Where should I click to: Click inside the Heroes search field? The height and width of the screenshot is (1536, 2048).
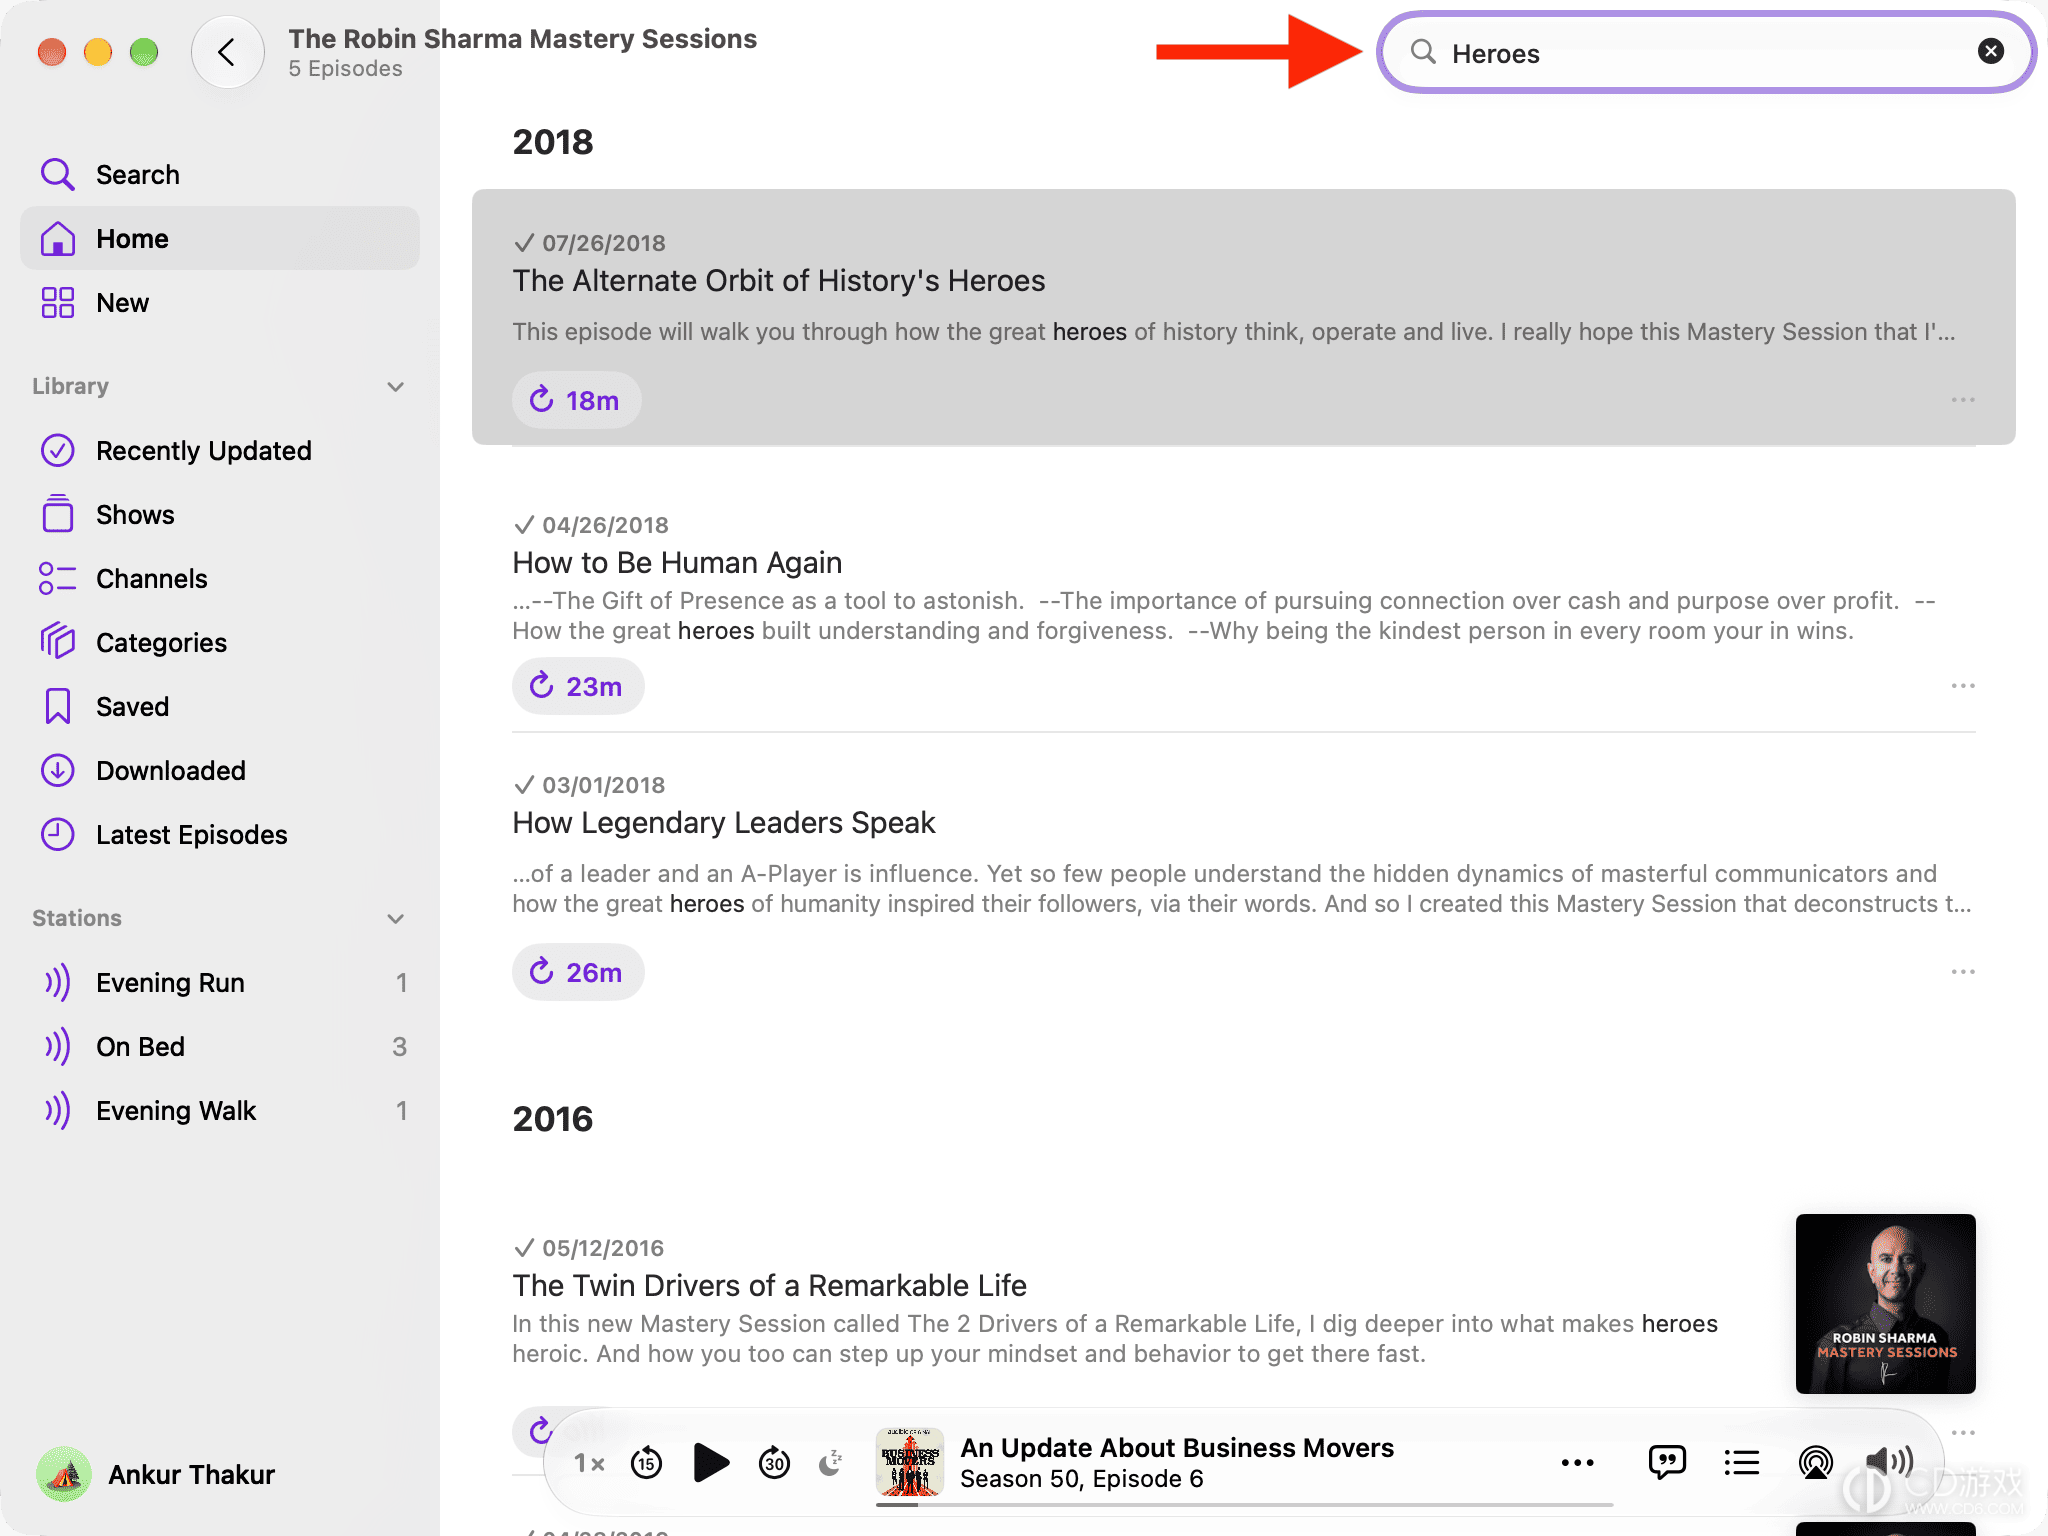coord(1705,53)
